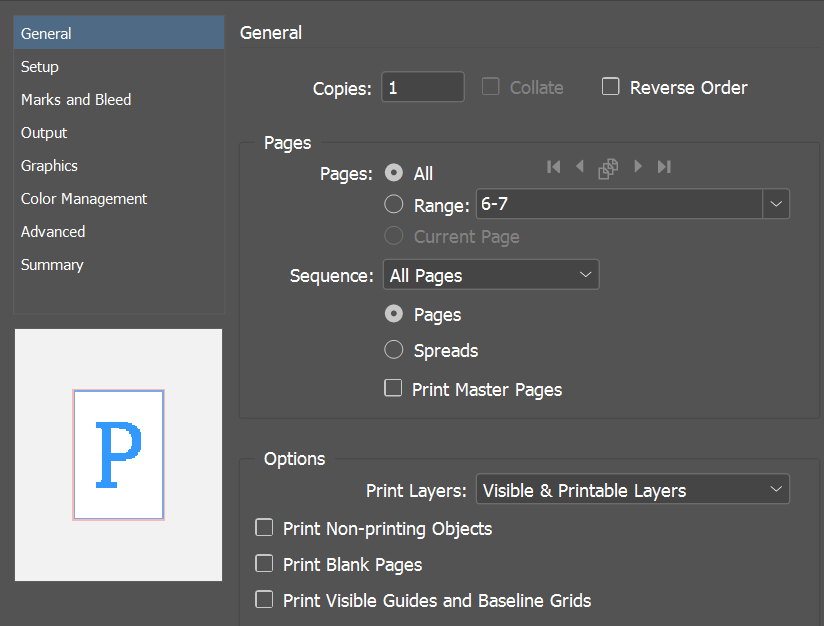Image resolution: width=824 pixels, height=626 pixels.
Task: Toggle Print Non-printing Objects
Action: [x=264, y=527]
